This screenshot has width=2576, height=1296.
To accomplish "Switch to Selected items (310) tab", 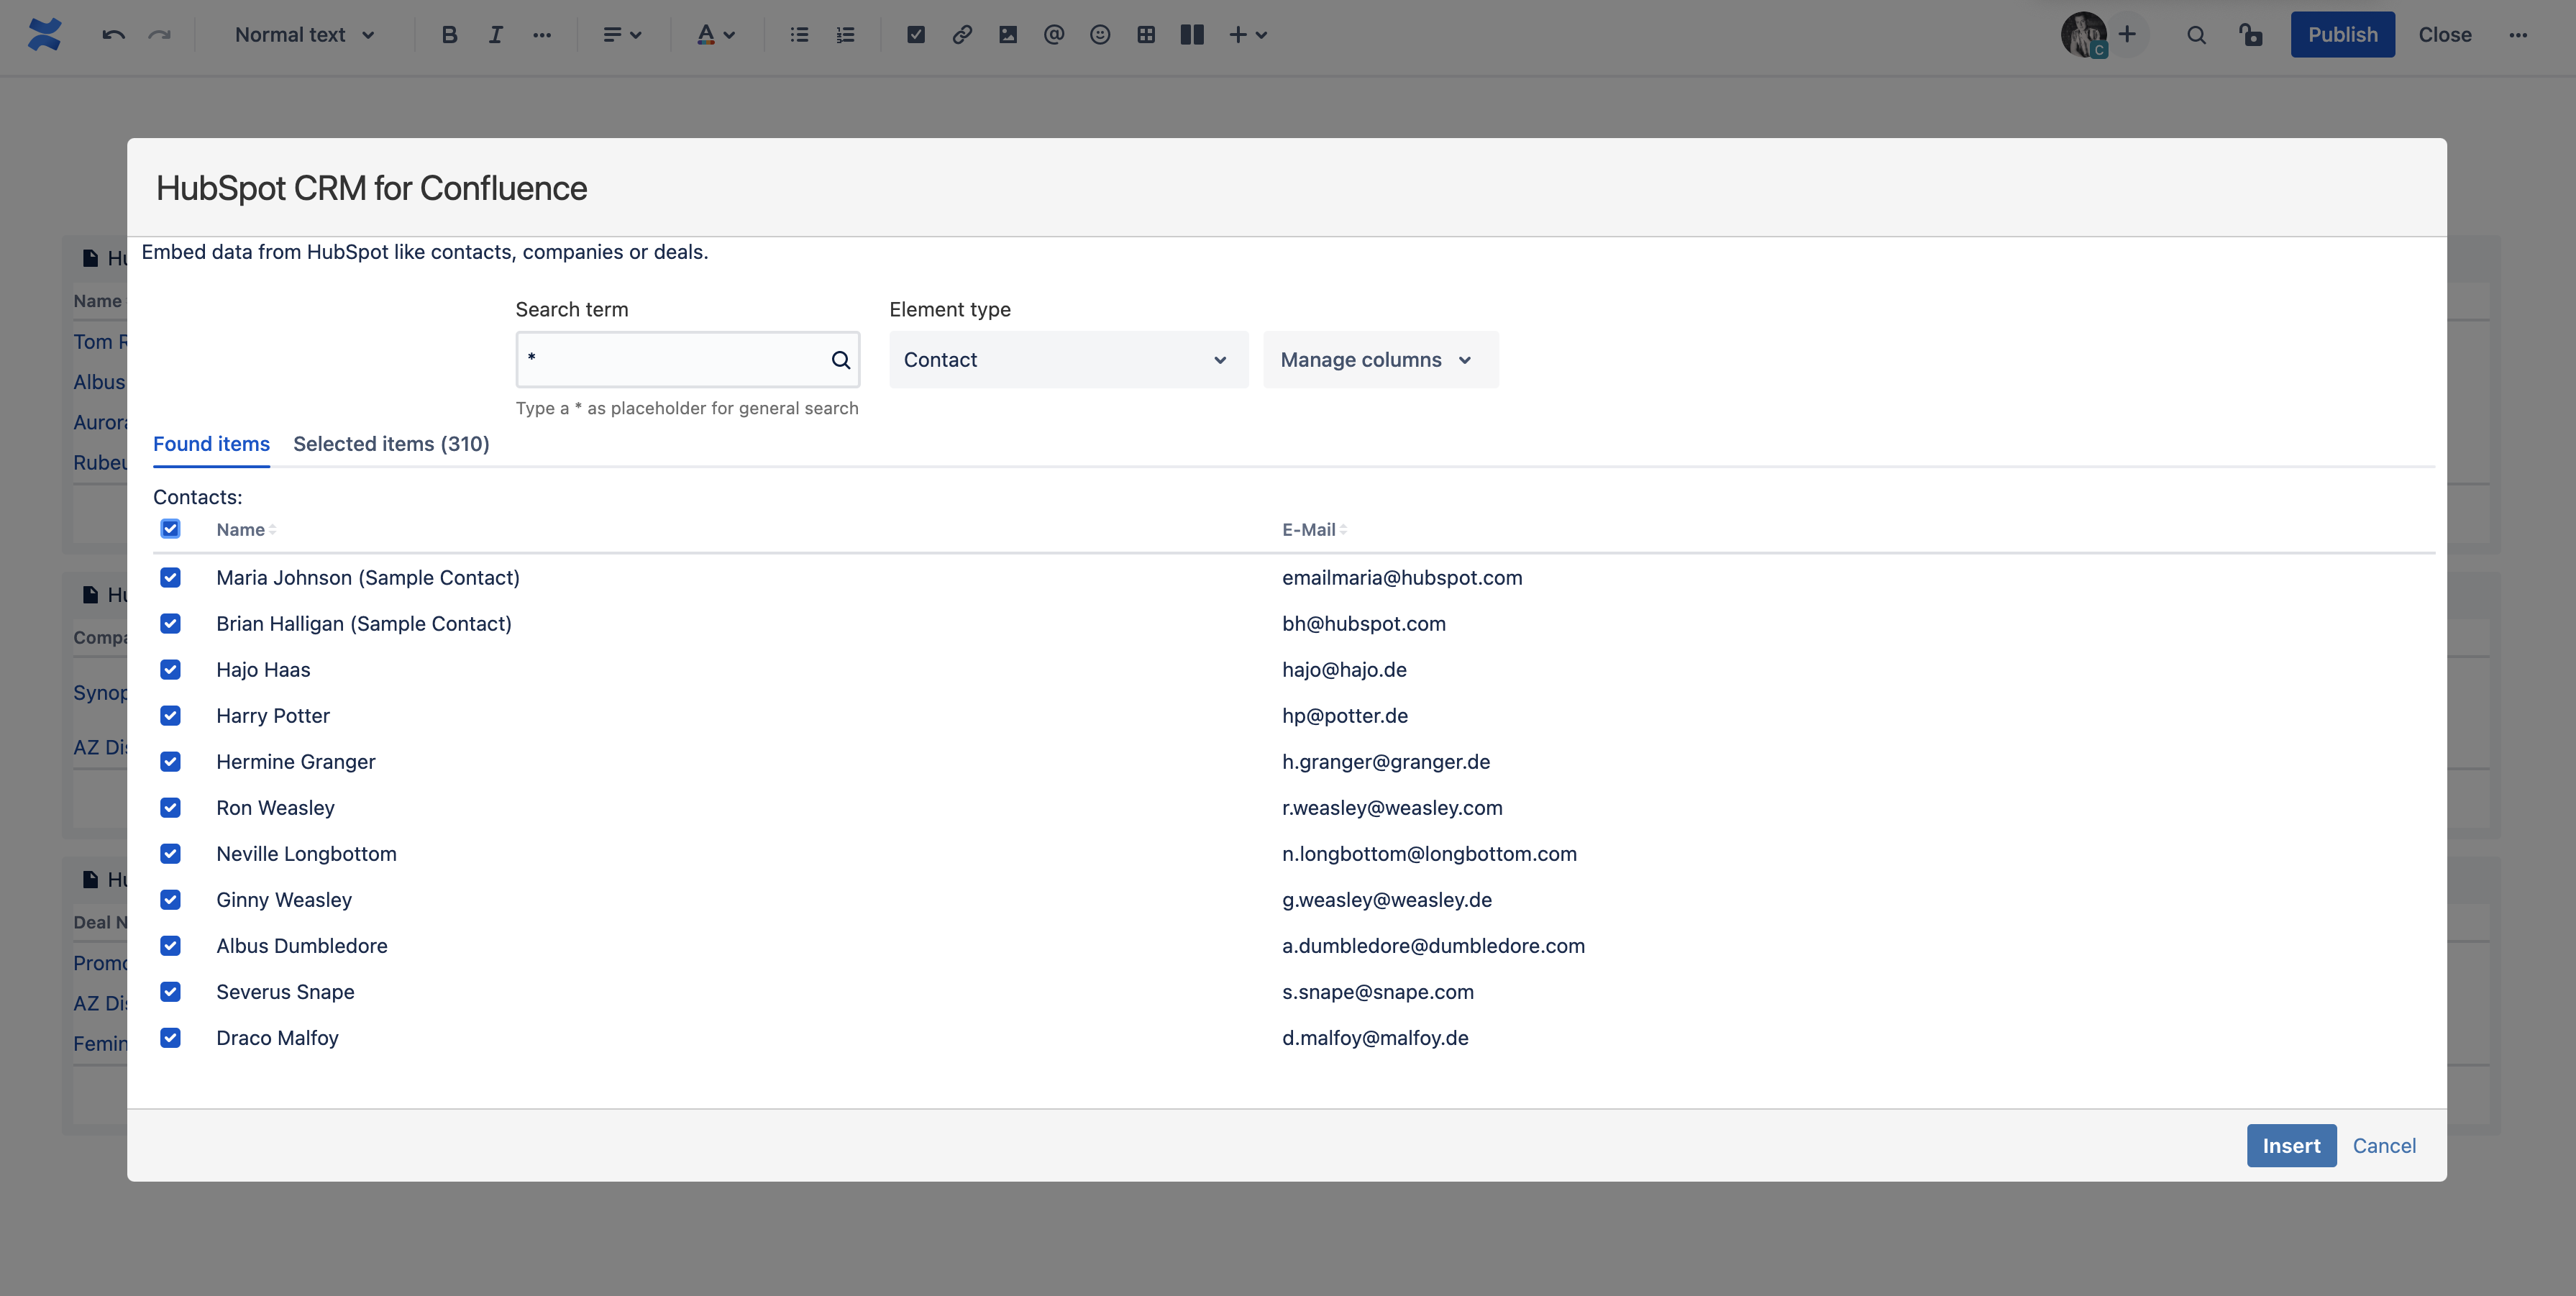I will point(391,444).
